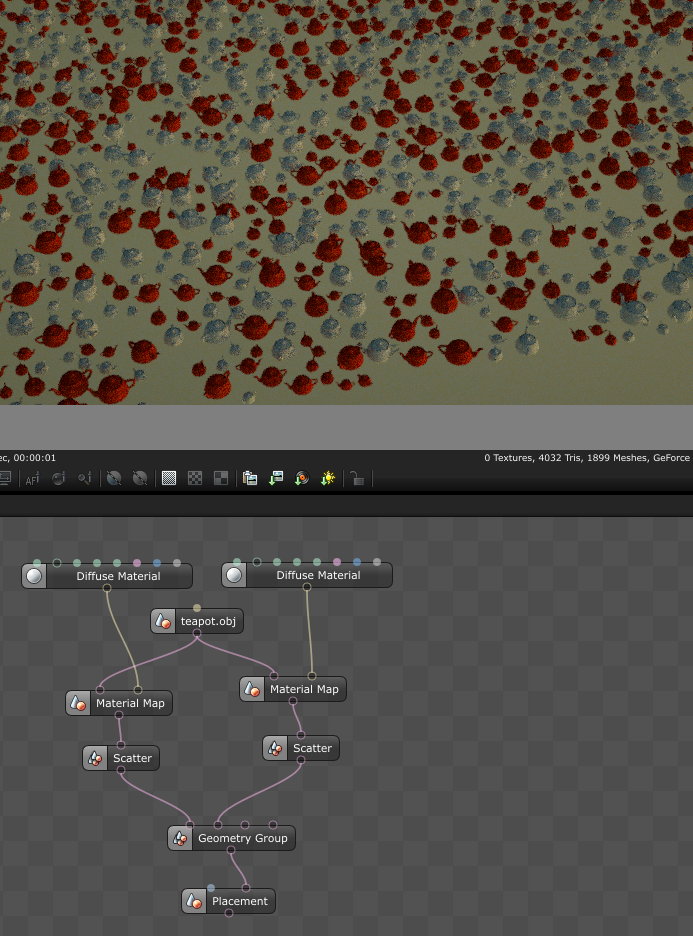Select the material picker sphere tool
693x936 pixels.
pyautogui.click(x=58, y=478)
